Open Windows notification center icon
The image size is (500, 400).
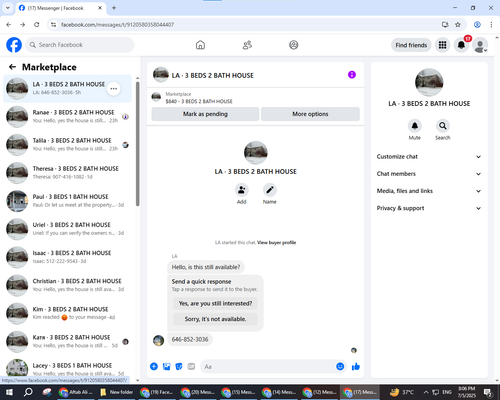[x=488, y=392]
